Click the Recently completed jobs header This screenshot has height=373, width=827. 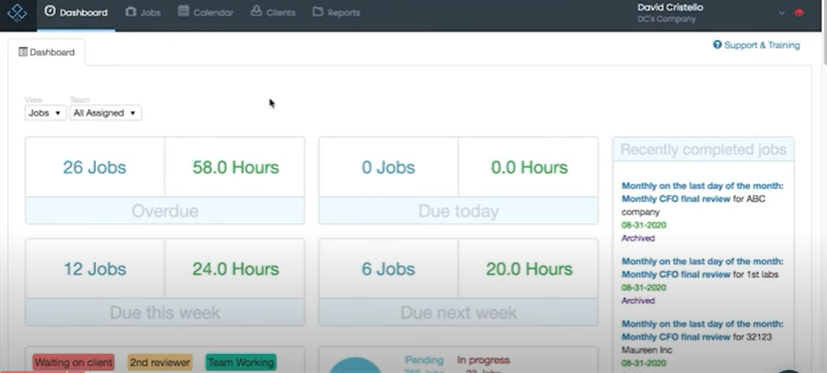(x=703, y=149)
